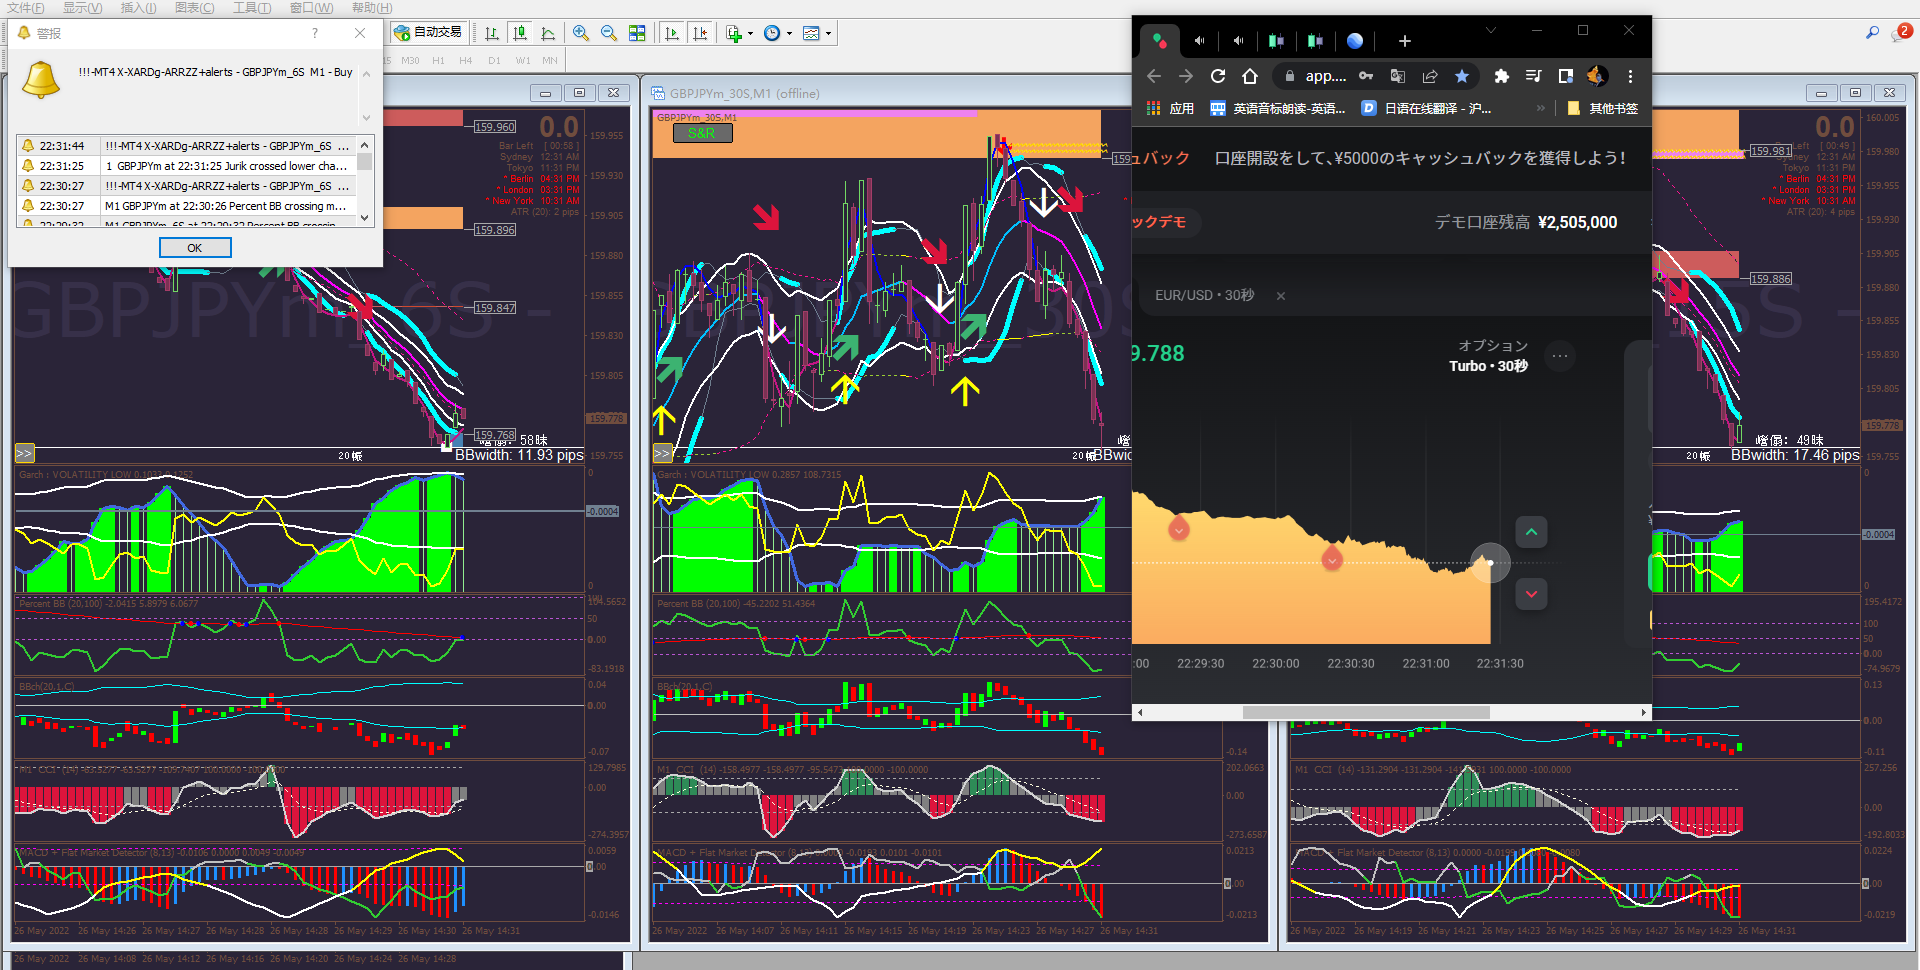Click the red down-arrow button on the chart
The image size is (1920, 970).
(1531, 594)
